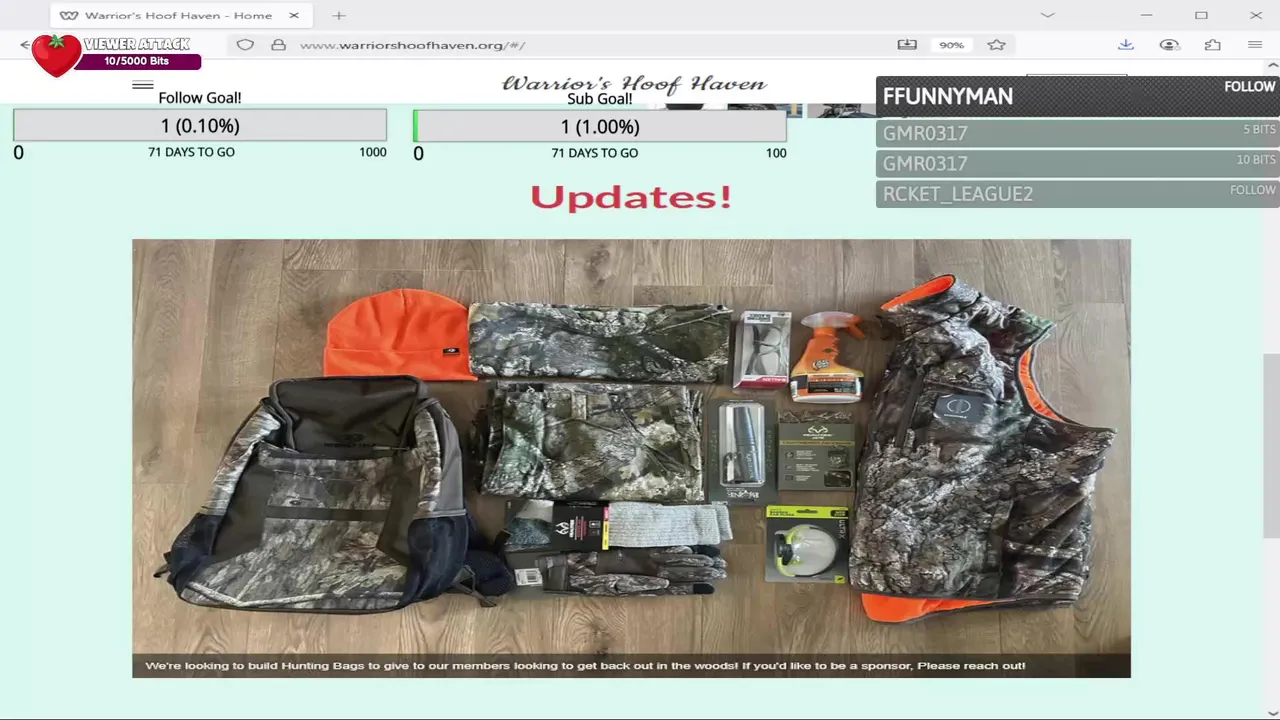
Task: Open the hamburger menu on the site header
Action: click(x=143, y=85)
